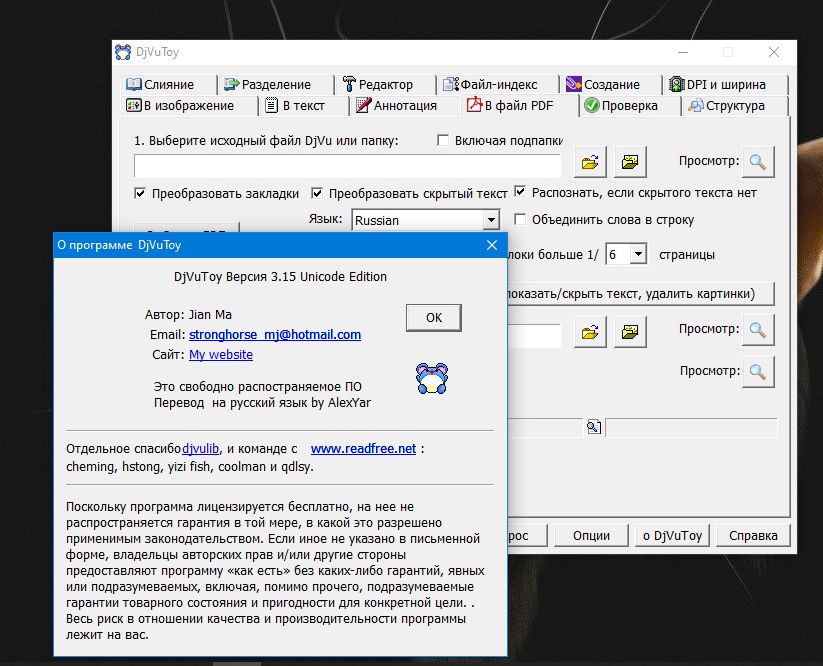Click the В файл PDF tab
Image resolution: width=823 pixels, height=666 pixels.
(519, 105)
